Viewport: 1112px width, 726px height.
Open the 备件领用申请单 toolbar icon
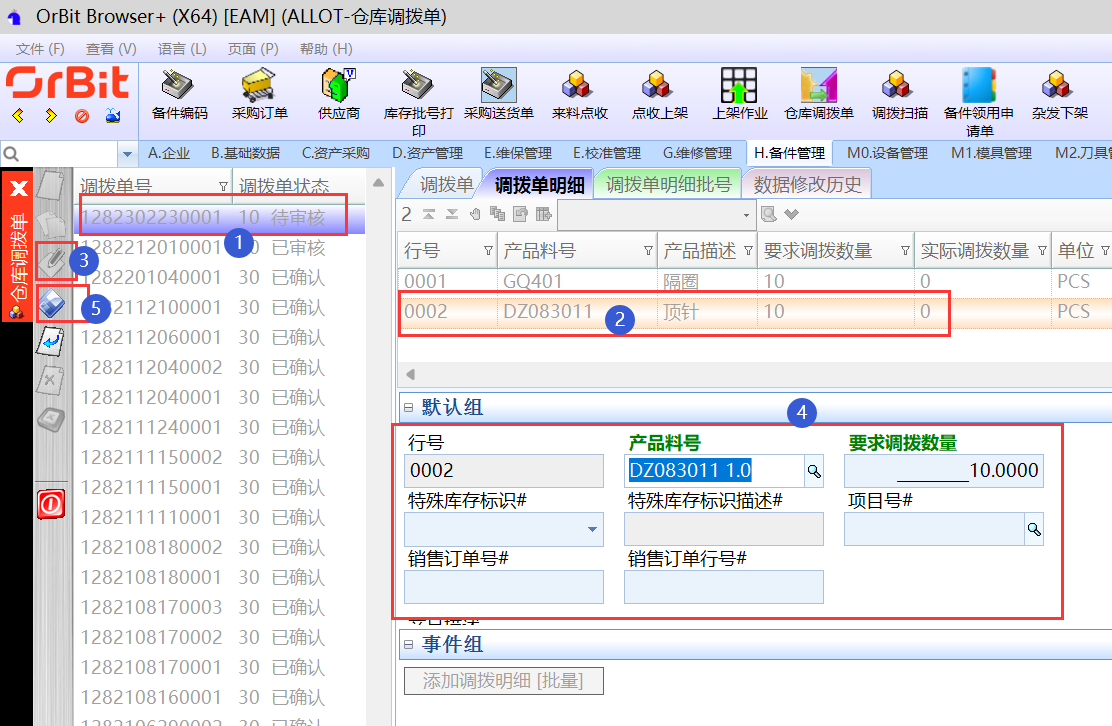[x=979, y=85]
